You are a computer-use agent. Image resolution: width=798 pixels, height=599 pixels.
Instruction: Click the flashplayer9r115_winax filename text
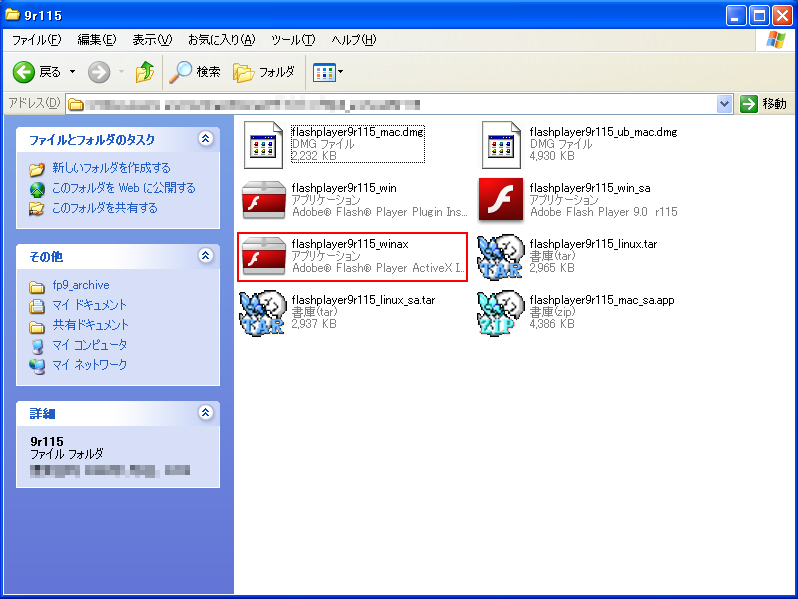pos(350,244)
